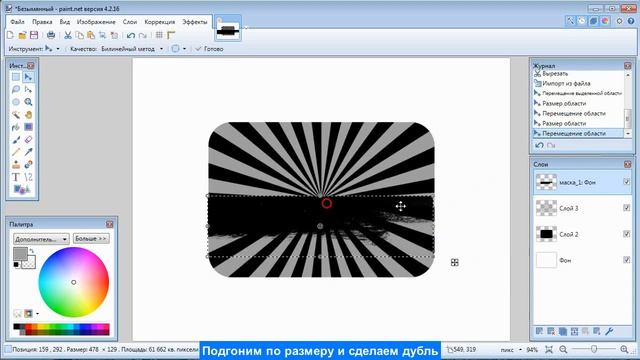Screen dimensions: 640x360
Task: Select the Magic Wand tool
Action: 16,115
